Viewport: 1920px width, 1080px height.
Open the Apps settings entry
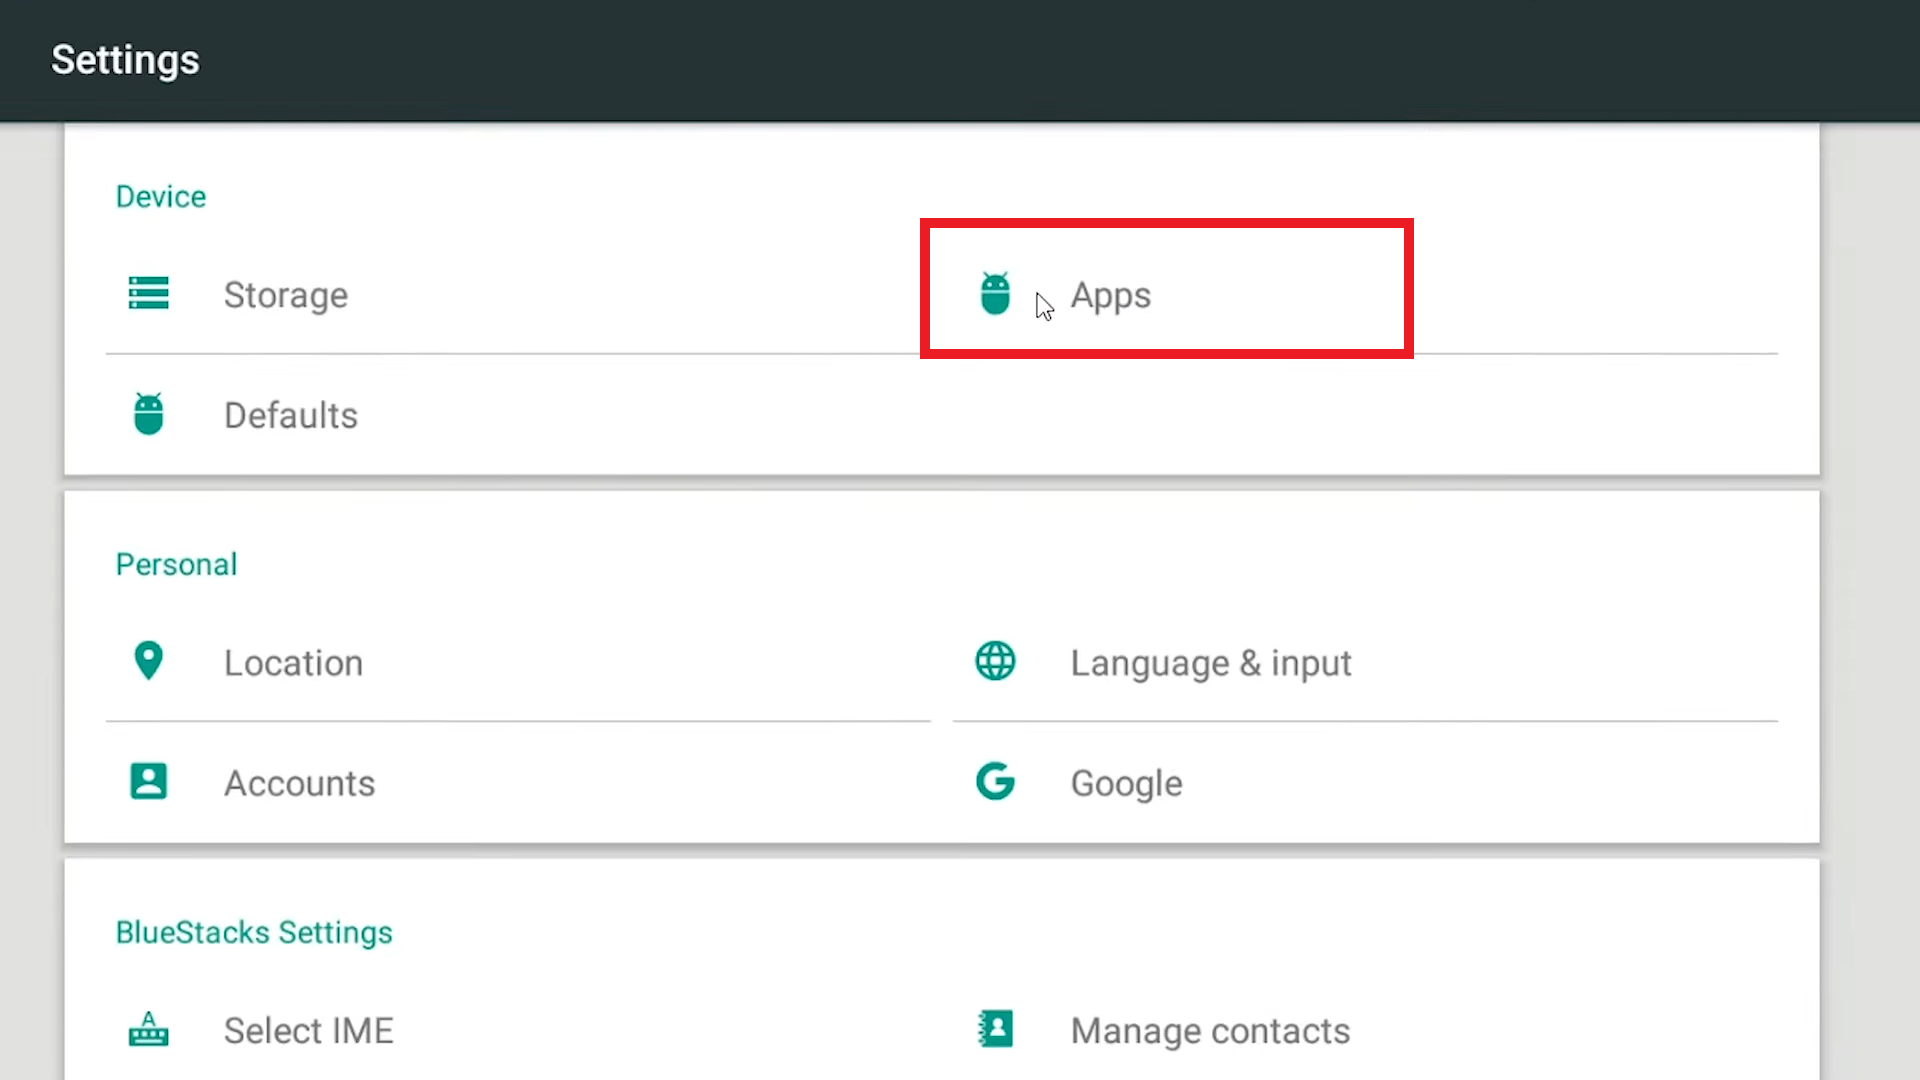1110,295
